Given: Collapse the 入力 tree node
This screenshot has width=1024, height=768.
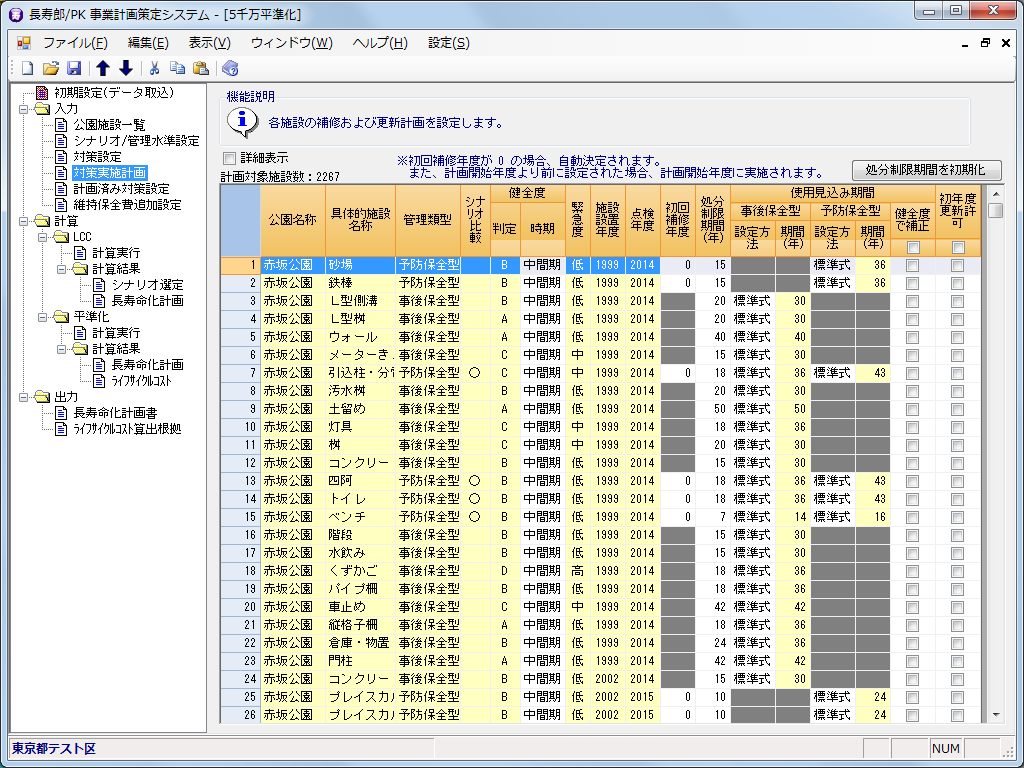Looking at the screenshot, I should (x=22, y=109).
